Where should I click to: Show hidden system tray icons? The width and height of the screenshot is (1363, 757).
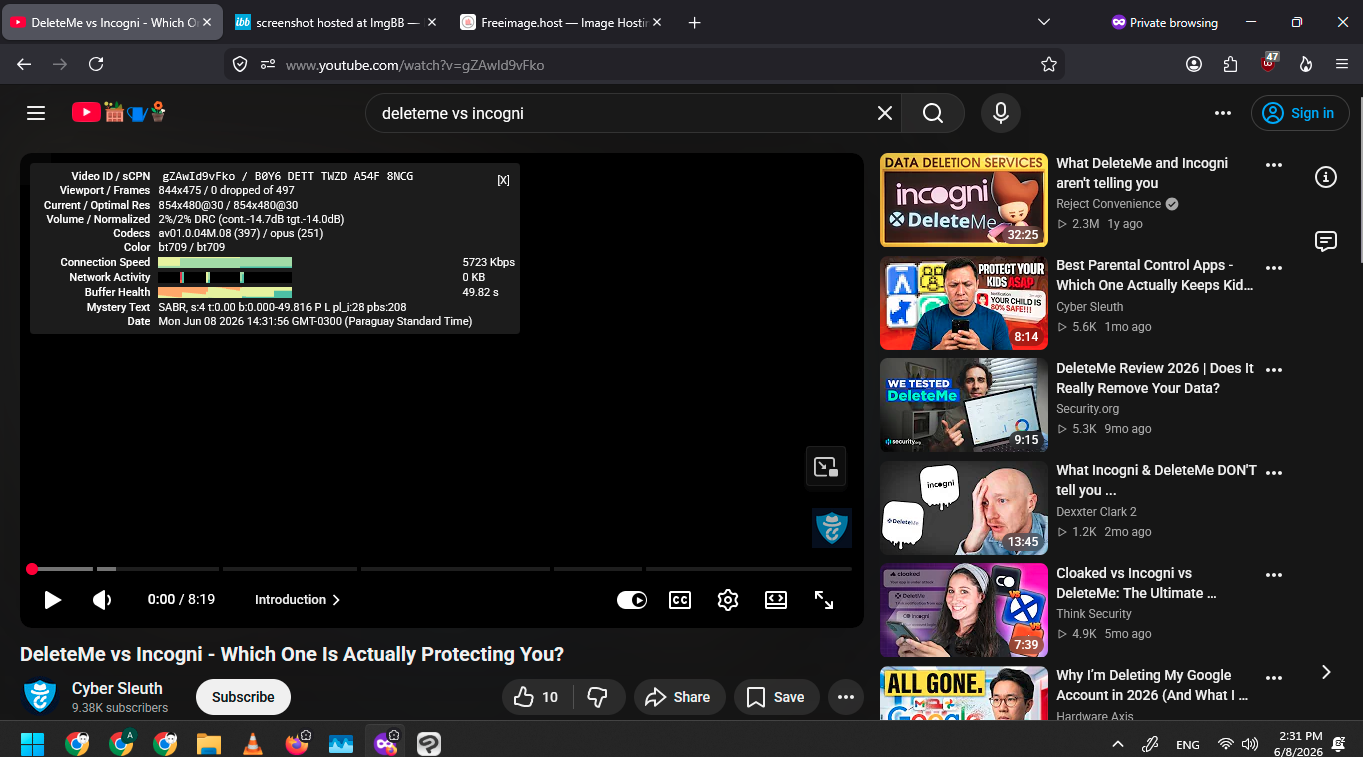tap(1118, 744)
